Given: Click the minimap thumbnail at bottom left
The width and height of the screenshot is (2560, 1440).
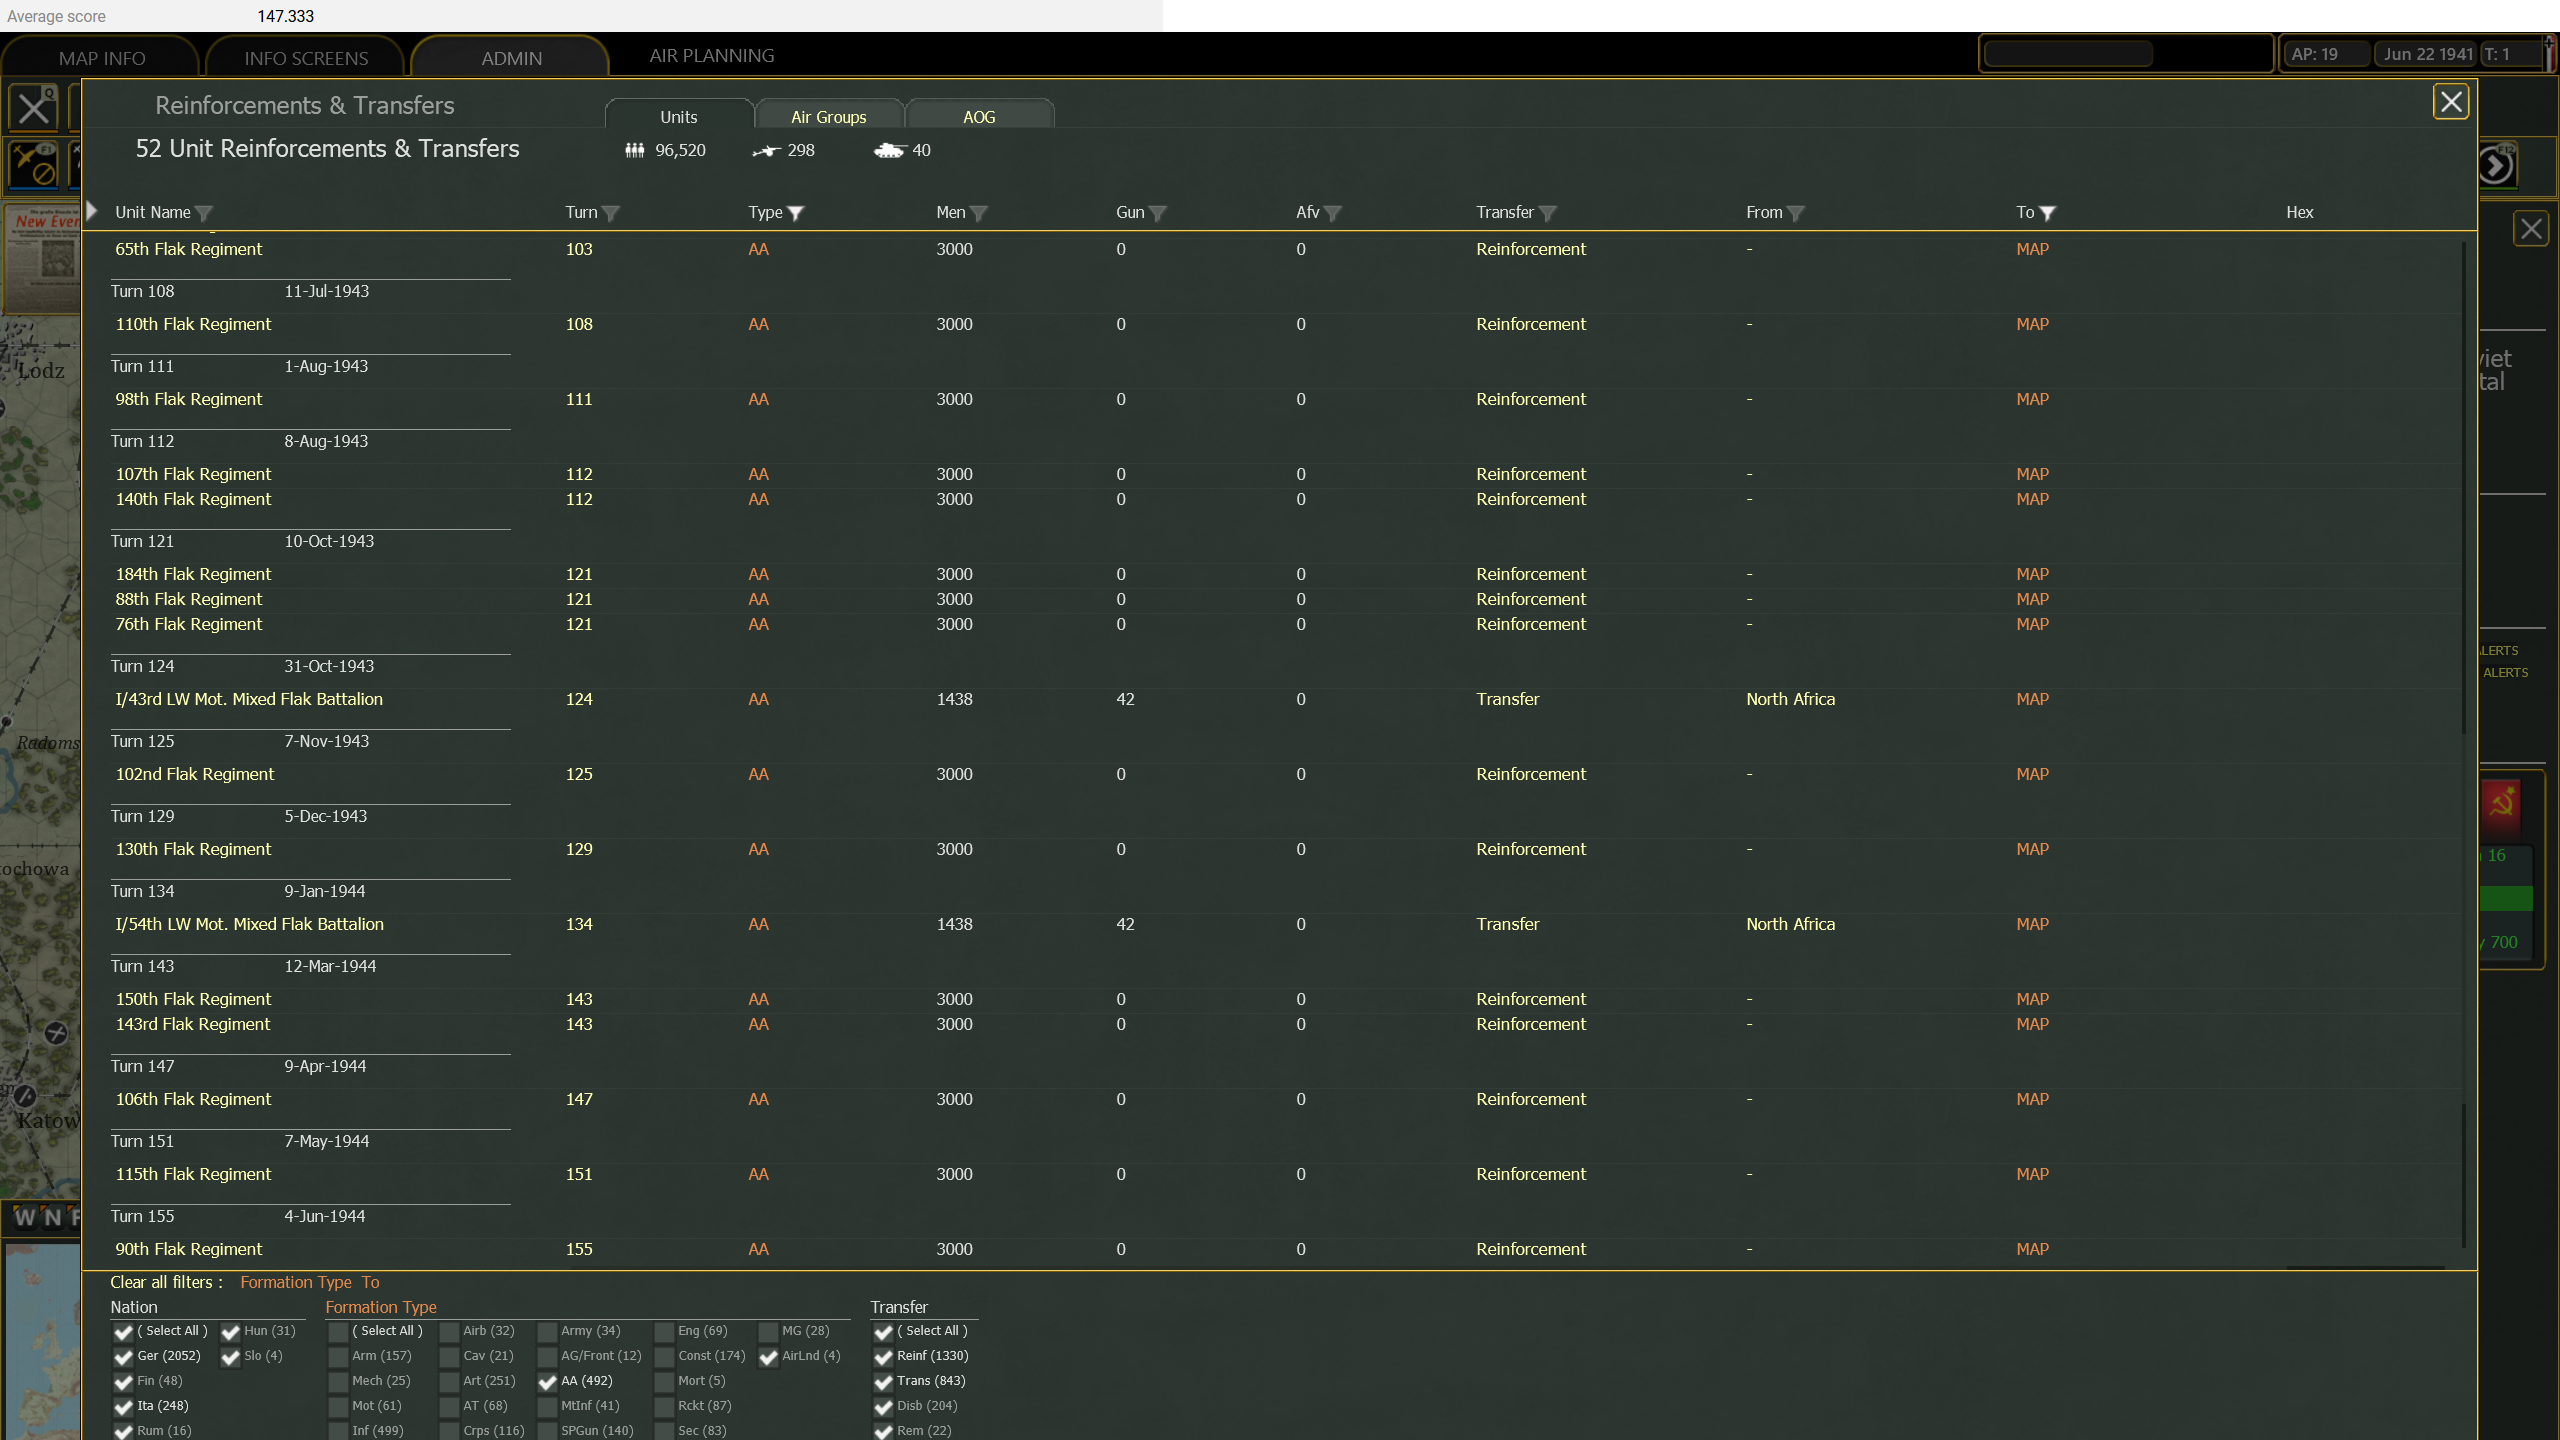Looking at the screenshot, I should point(43,1340).
